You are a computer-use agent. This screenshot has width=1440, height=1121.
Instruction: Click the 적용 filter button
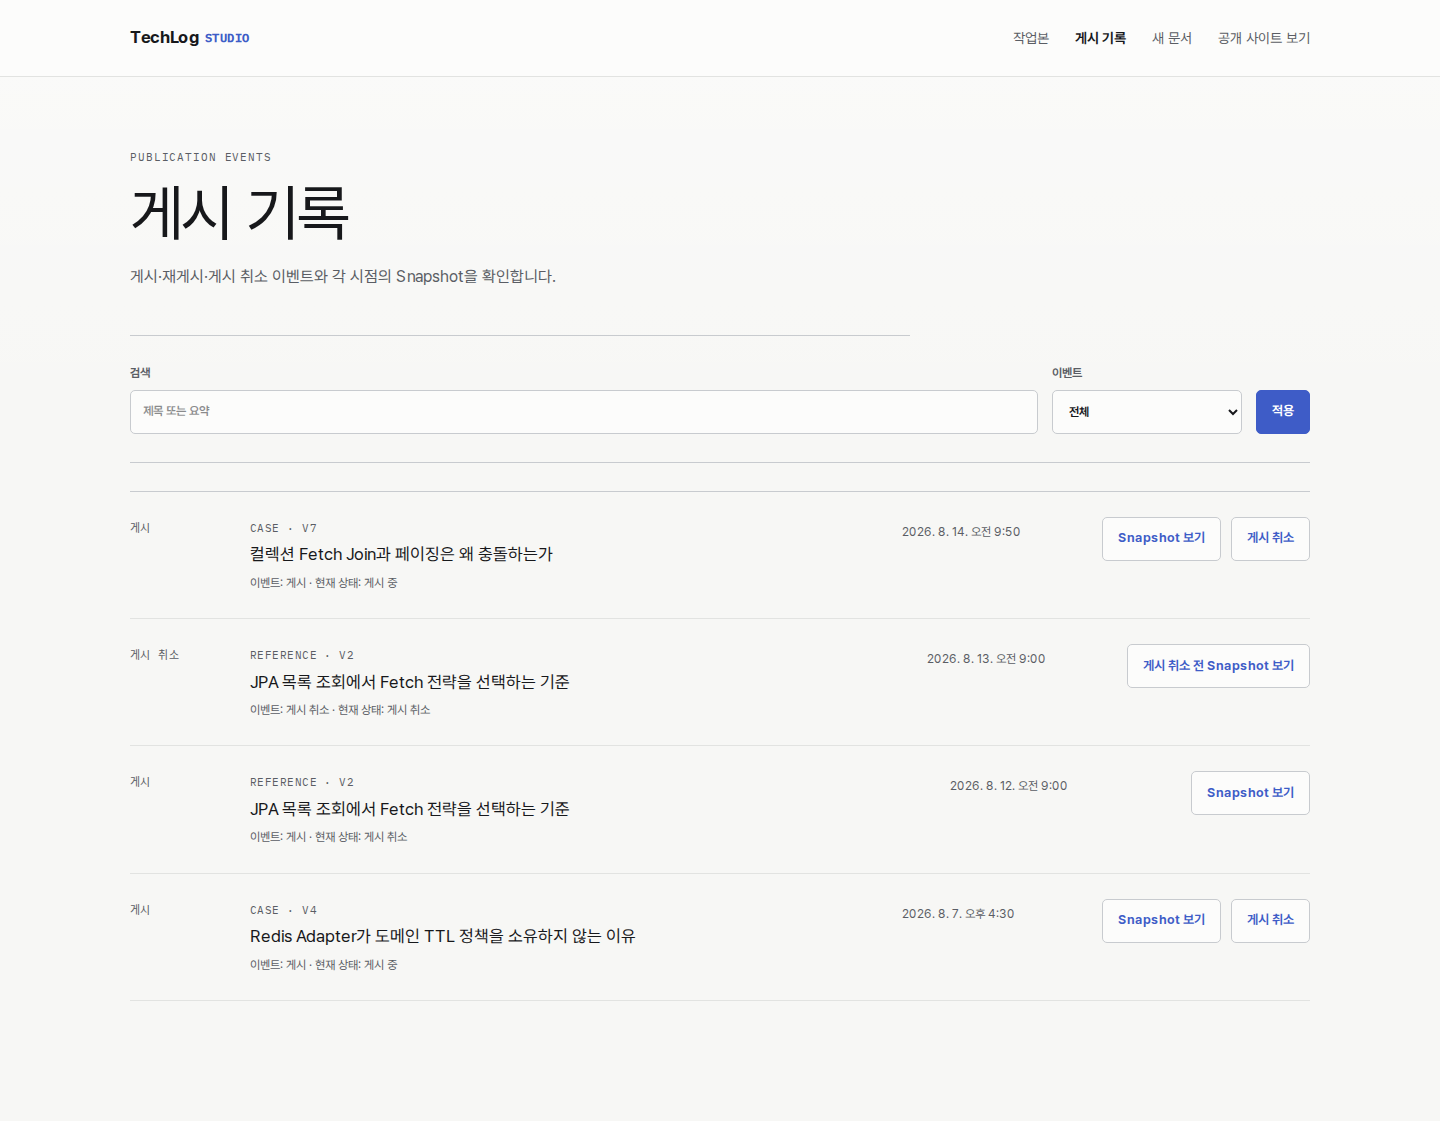tap(1282, 412)
